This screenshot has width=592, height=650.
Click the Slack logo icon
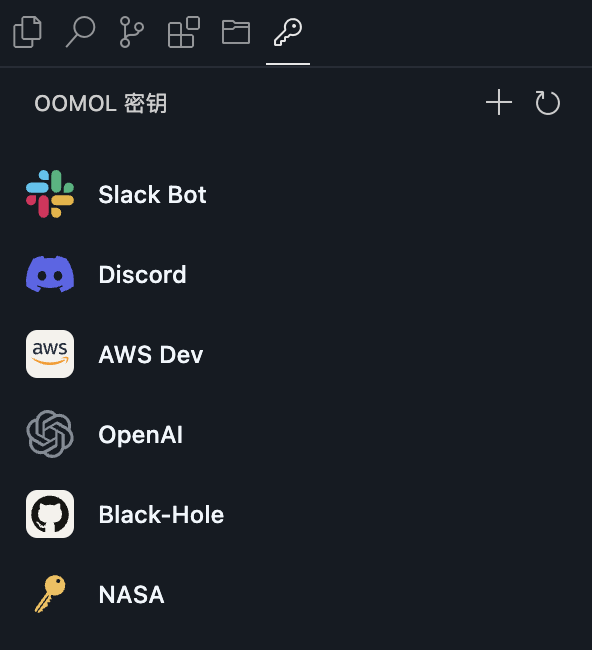click(x=50, y=194)
